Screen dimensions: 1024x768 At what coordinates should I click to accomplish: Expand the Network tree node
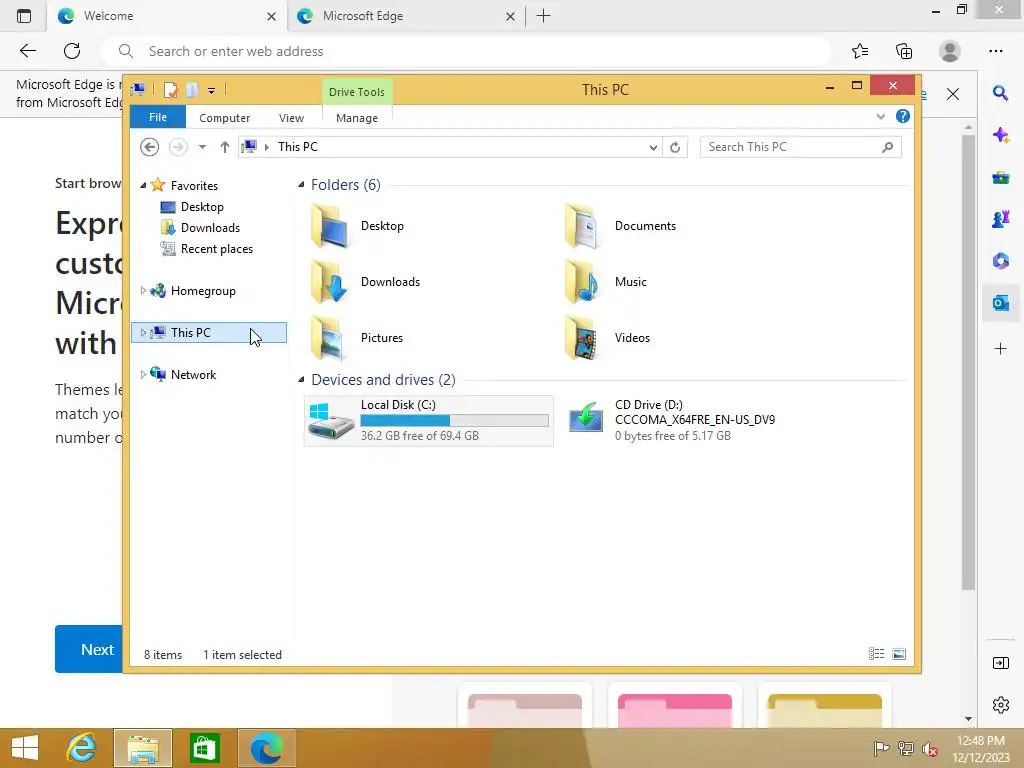click(x=143, y=374)
